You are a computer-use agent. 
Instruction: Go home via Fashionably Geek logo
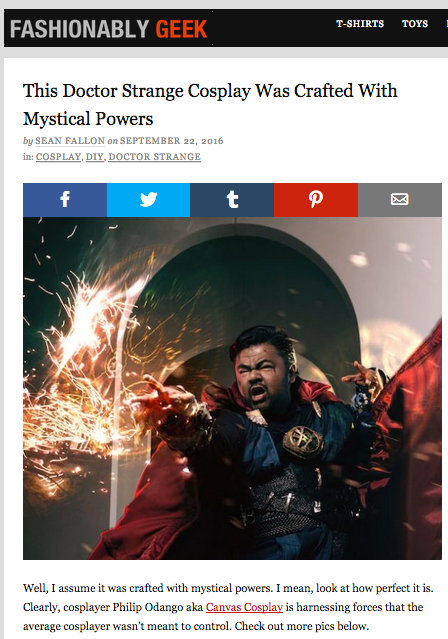[x=108, y=29]
